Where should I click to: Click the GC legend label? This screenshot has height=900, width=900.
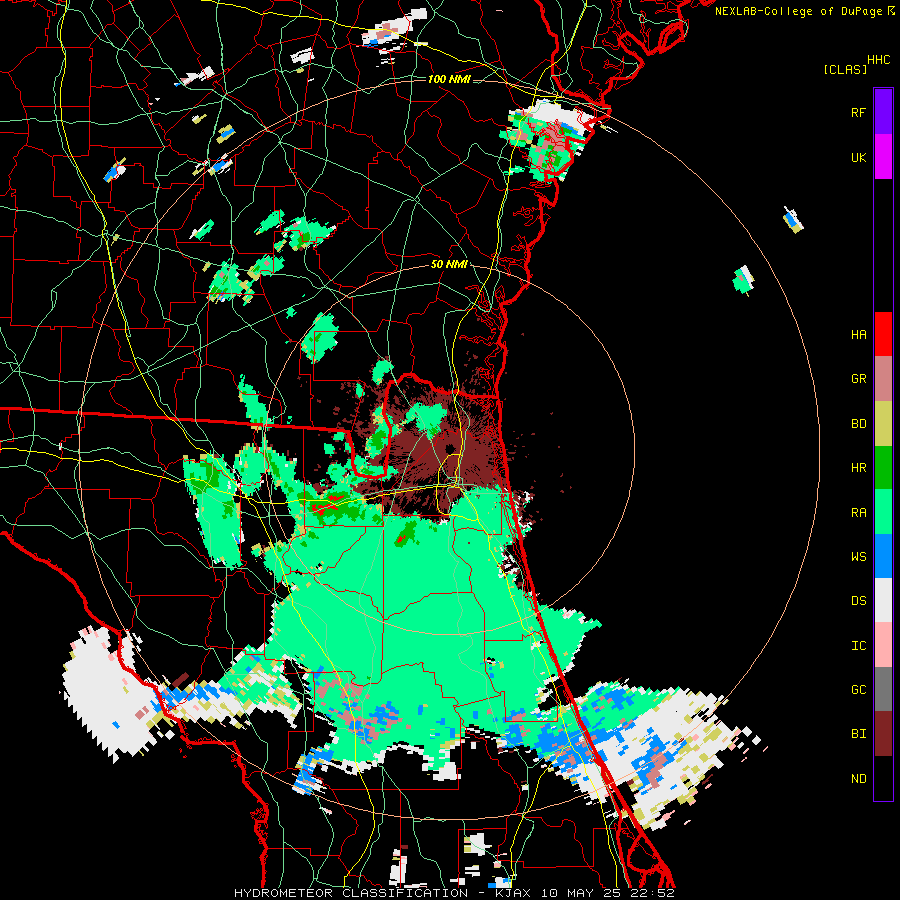(x=859, y=690)
